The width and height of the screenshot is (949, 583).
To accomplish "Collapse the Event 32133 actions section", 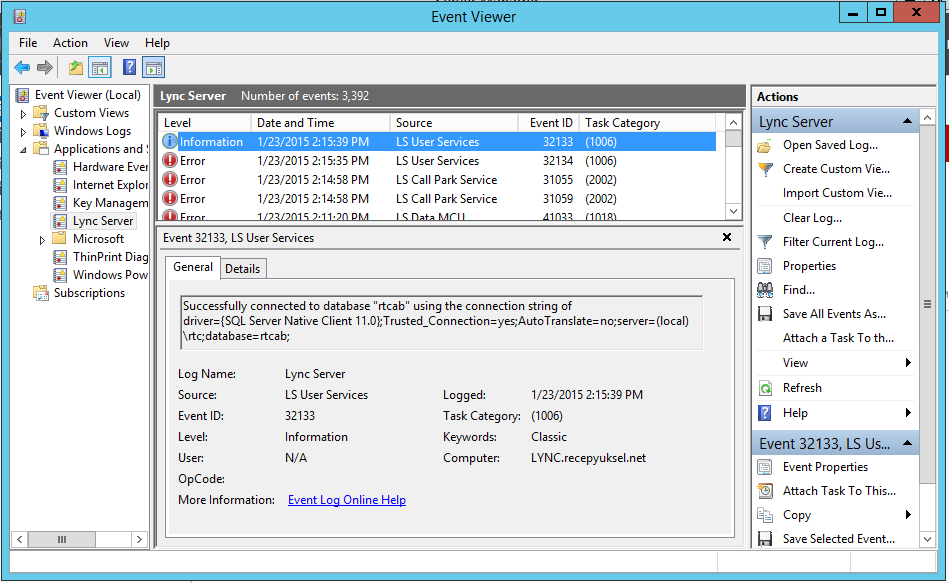I will coord(907,443).
